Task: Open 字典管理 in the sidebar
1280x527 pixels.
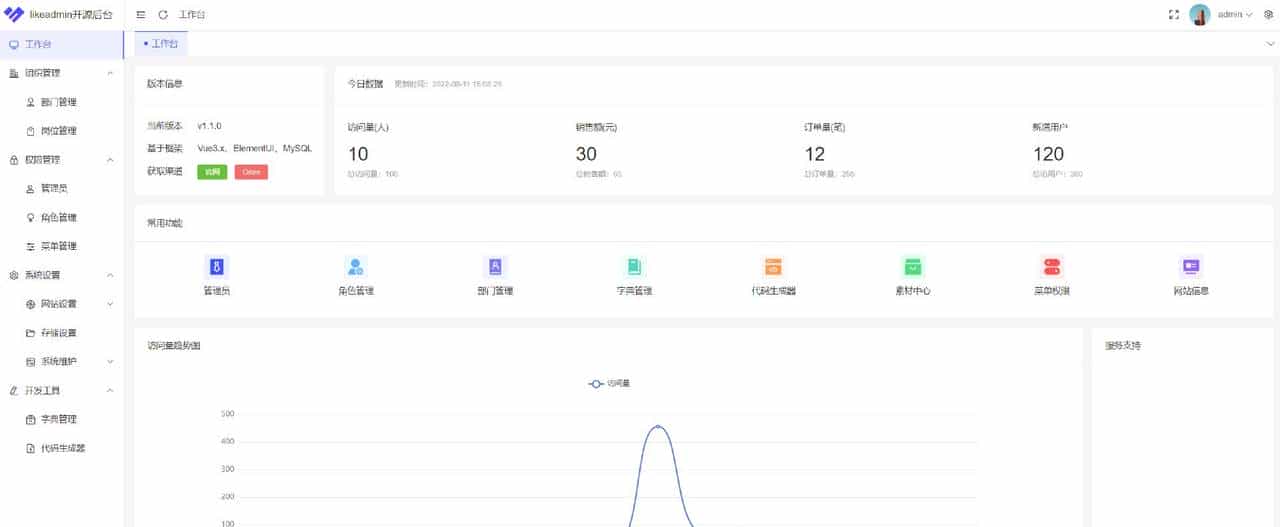Action: pyautogui.click(x=62, y=419)
